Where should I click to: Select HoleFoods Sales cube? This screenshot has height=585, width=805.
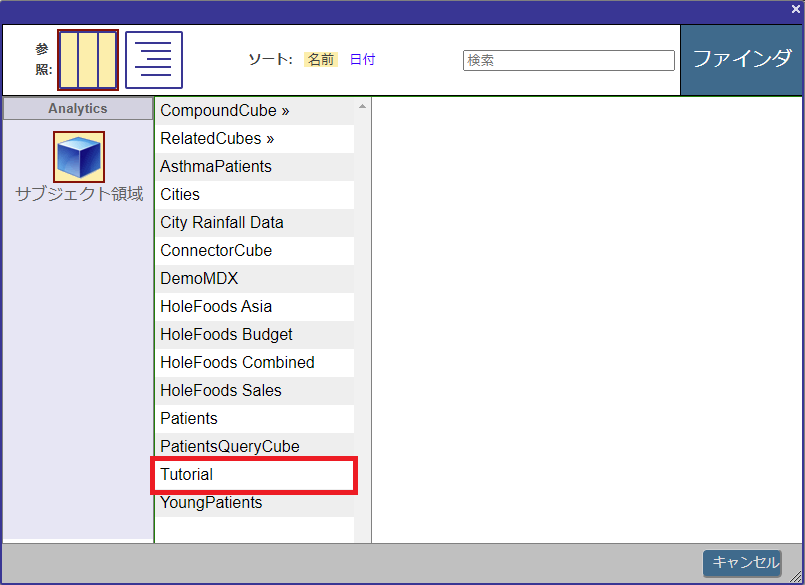coord(221,391)
